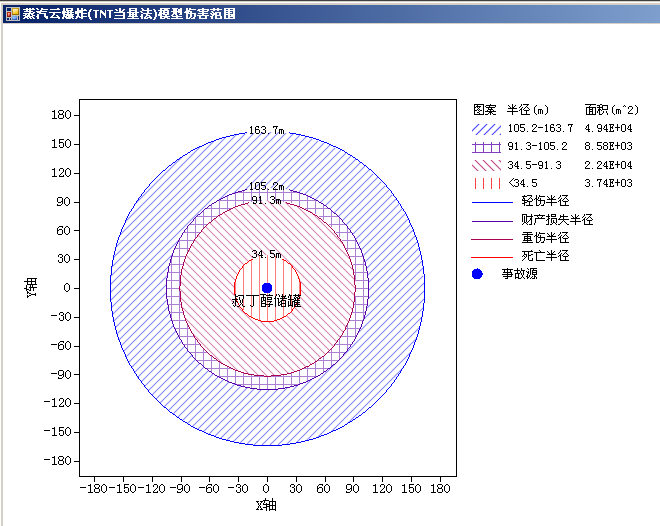Click the X轴 axis title

pyautogui.click(x=266, y=505)
